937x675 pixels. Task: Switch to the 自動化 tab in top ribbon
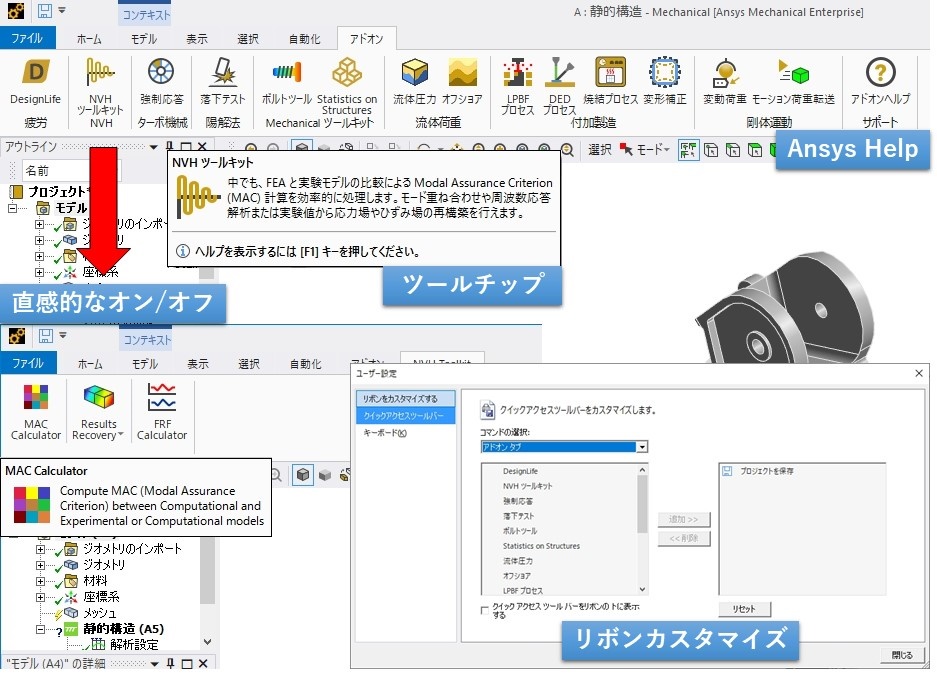305,39
